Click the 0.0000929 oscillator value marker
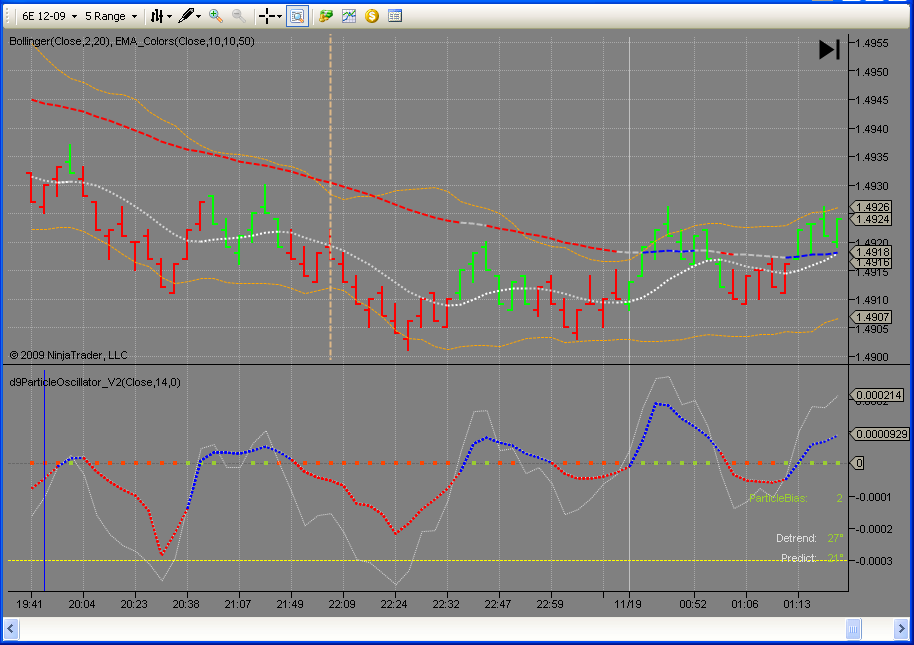 pos(880,434)
